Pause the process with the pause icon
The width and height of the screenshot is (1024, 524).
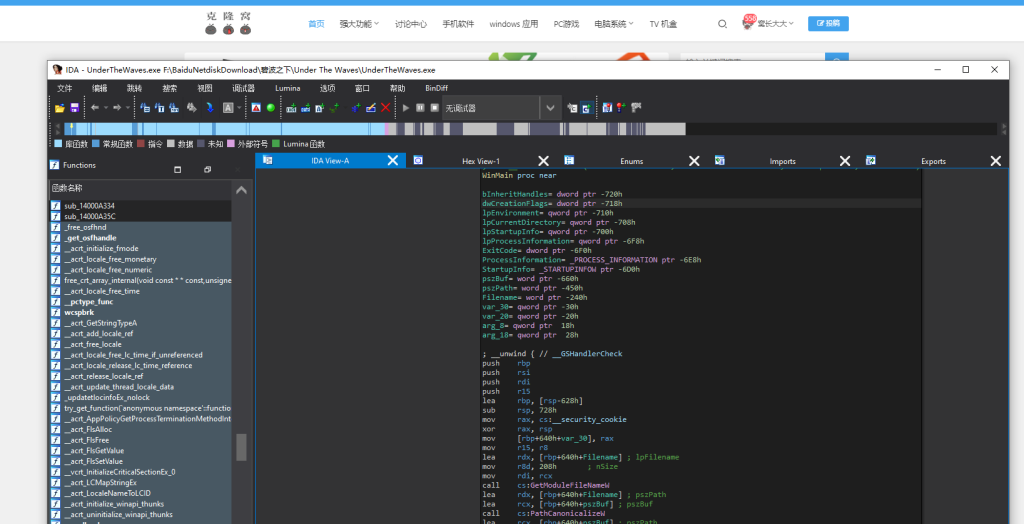[420, 108]
